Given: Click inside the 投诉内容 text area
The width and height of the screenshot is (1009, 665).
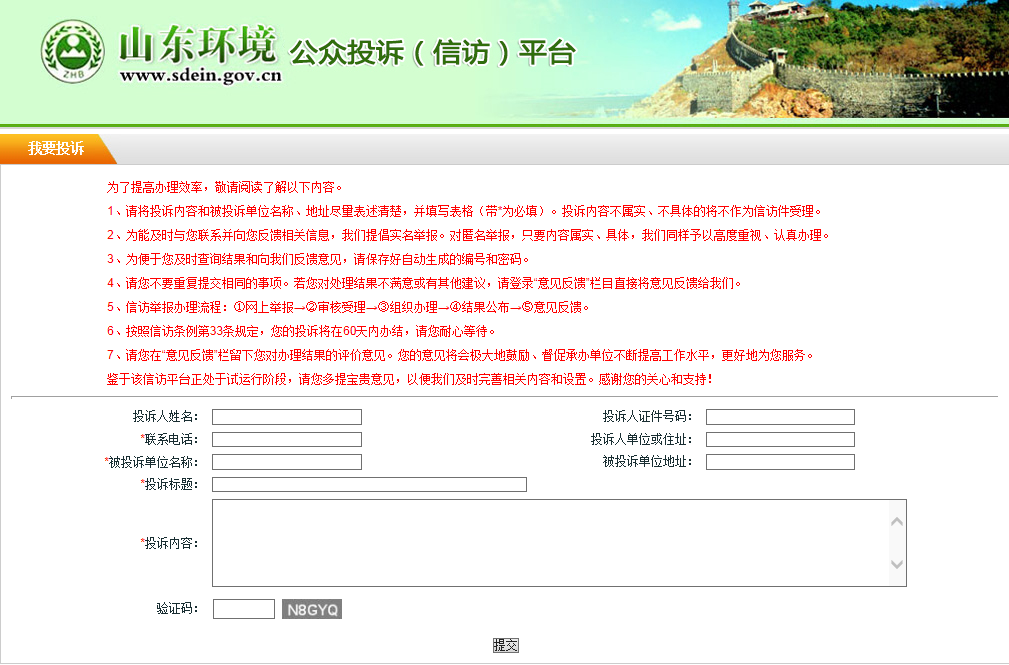Looking at the screenshot, I should (550, 543).
